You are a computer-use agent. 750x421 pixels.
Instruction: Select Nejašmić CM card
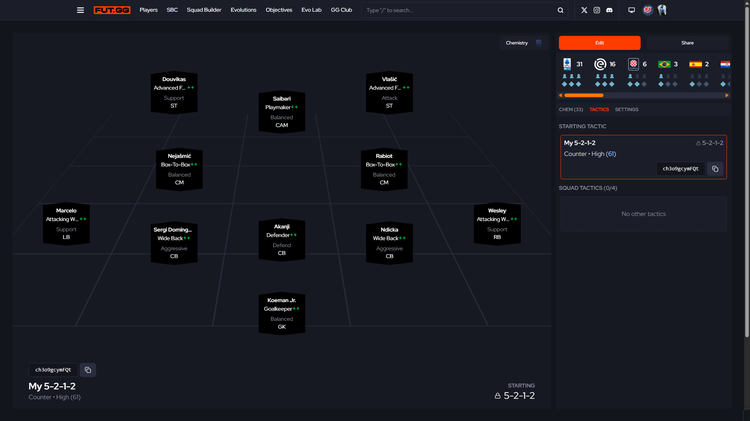[179, 169]
